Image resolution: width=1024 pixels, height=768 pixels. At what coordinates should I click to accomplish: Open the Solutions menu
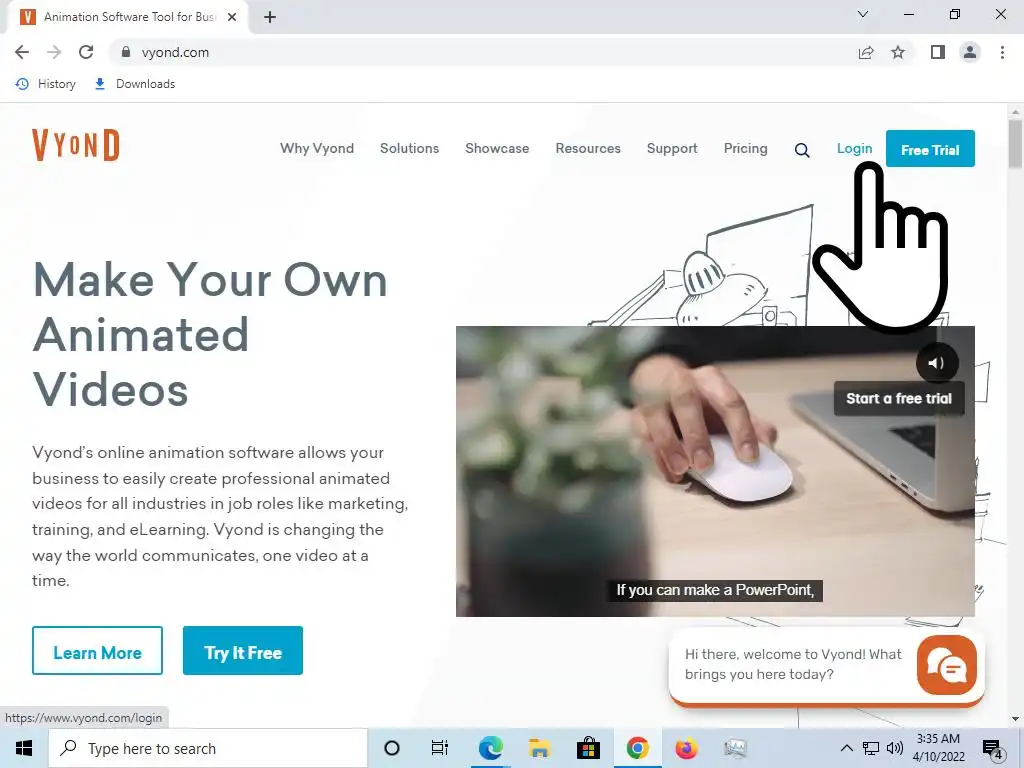pyautogui.click(x=409, y=148)
